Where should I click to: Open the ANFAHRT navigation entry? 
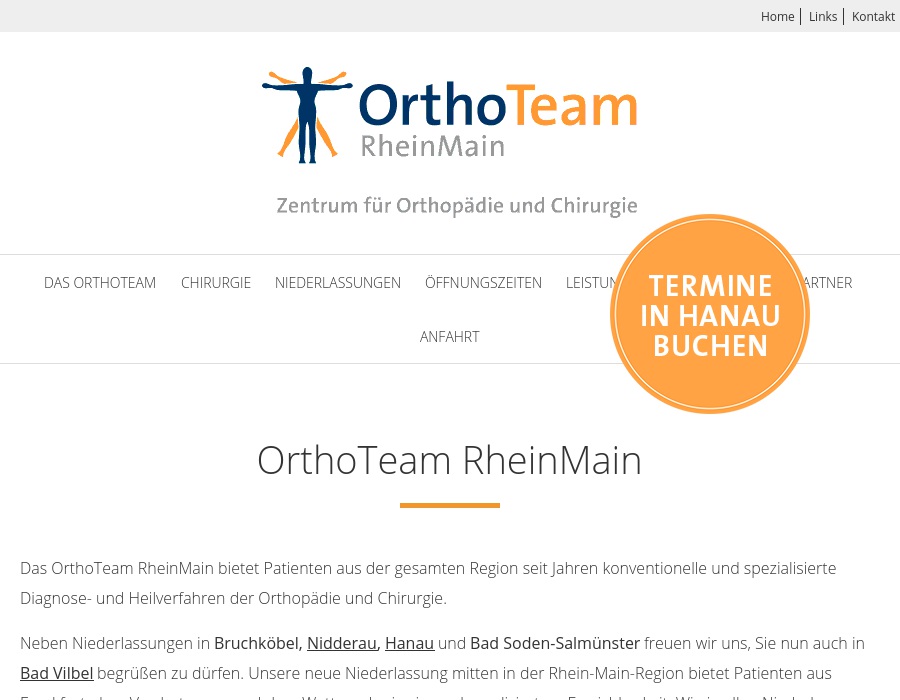click(449, 336)
